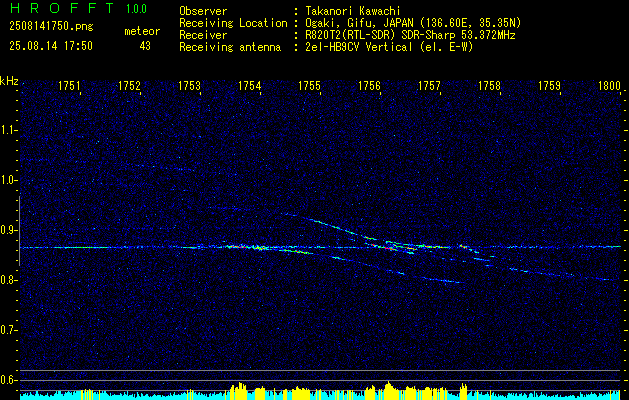The width and height of the screenshot is (629, 400).
Task: Click the 1754 time marker
Action: pos(250,86)
